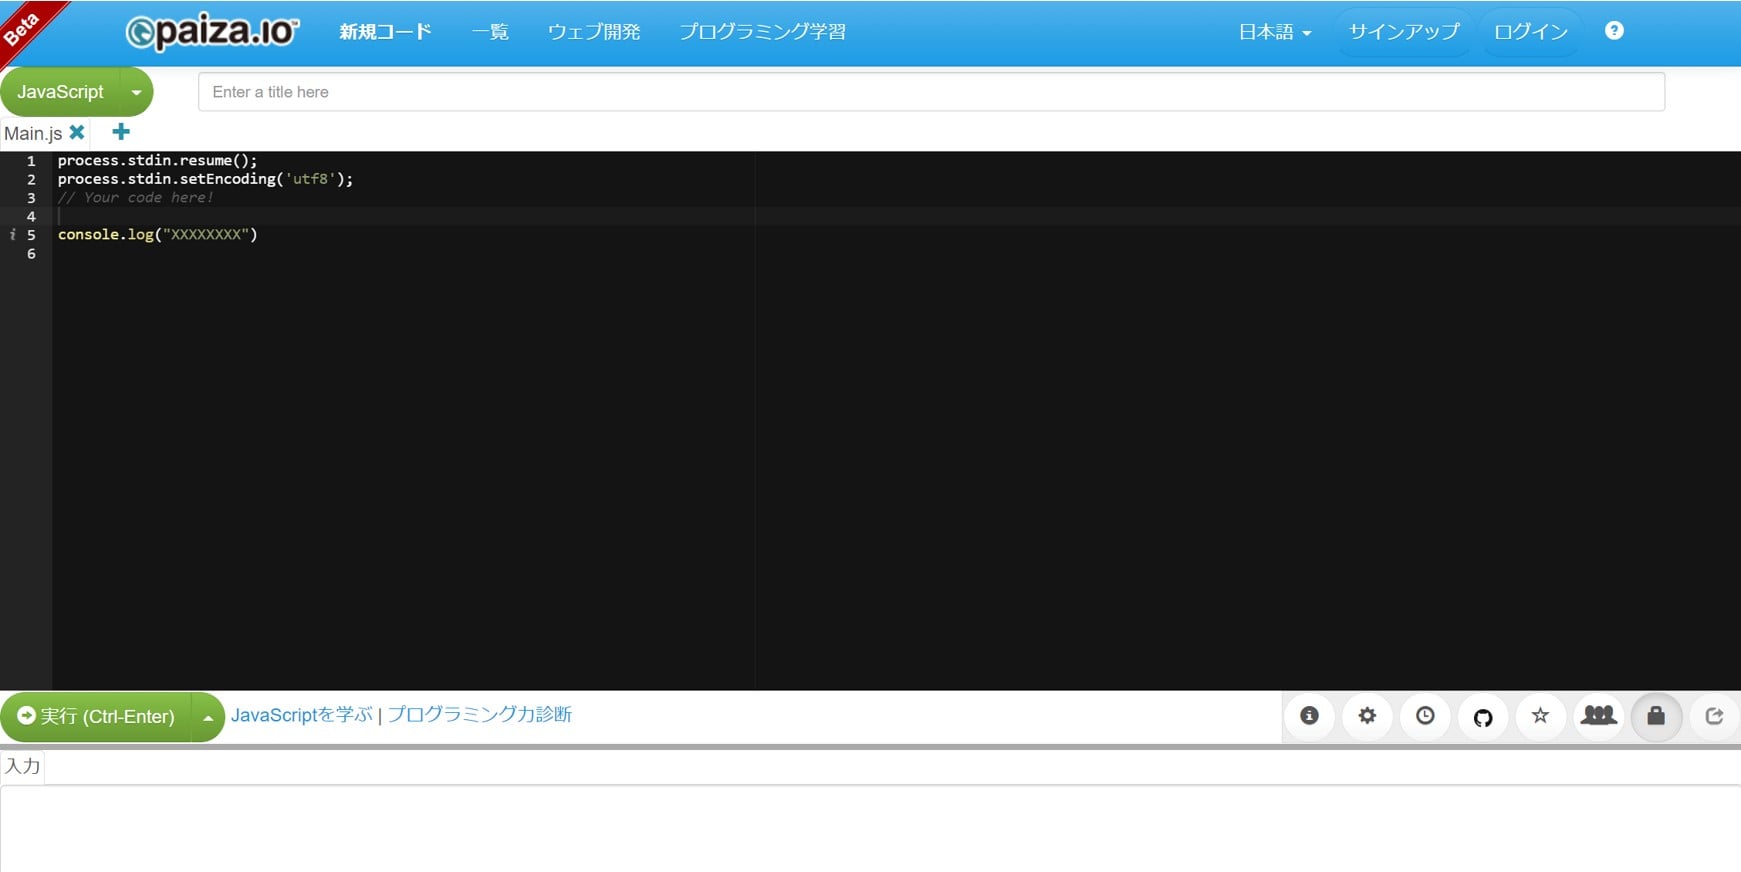Click the 'Enter a title here' field
1741x872 pixels.
point(931,92)
